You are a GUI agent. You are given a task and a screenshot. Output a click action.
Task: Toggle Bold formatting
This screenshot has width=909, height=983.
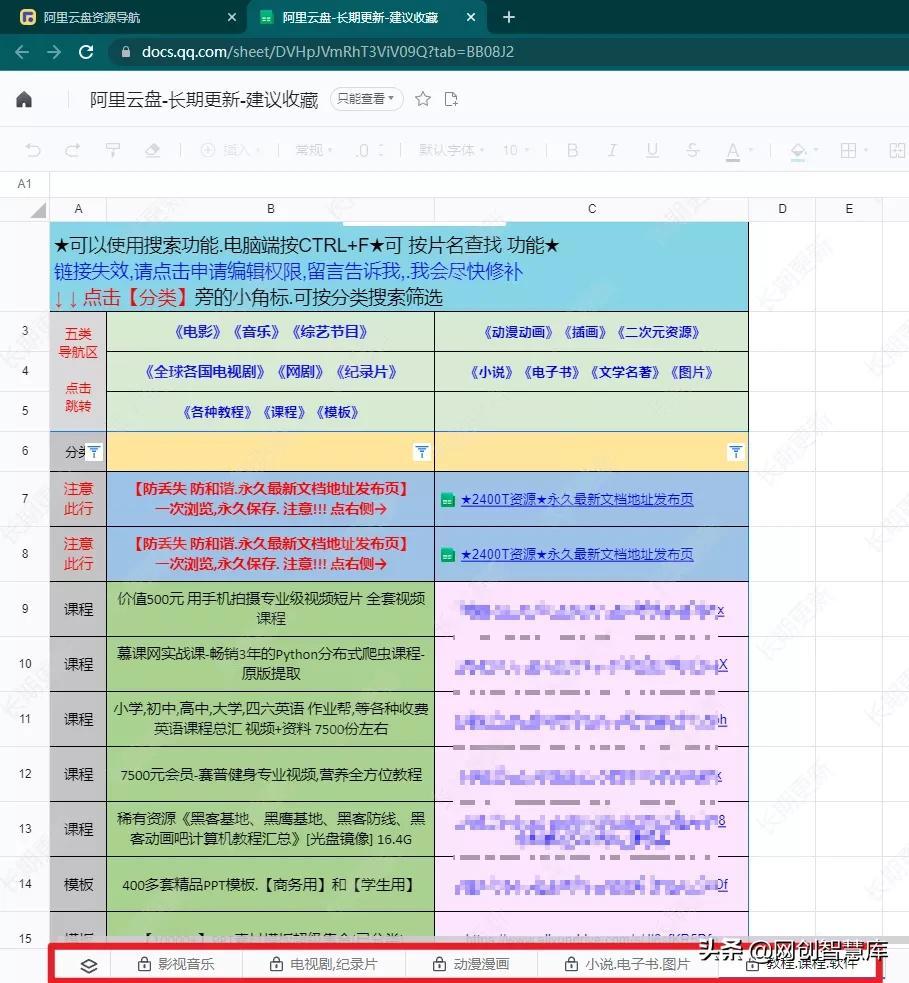572,150
